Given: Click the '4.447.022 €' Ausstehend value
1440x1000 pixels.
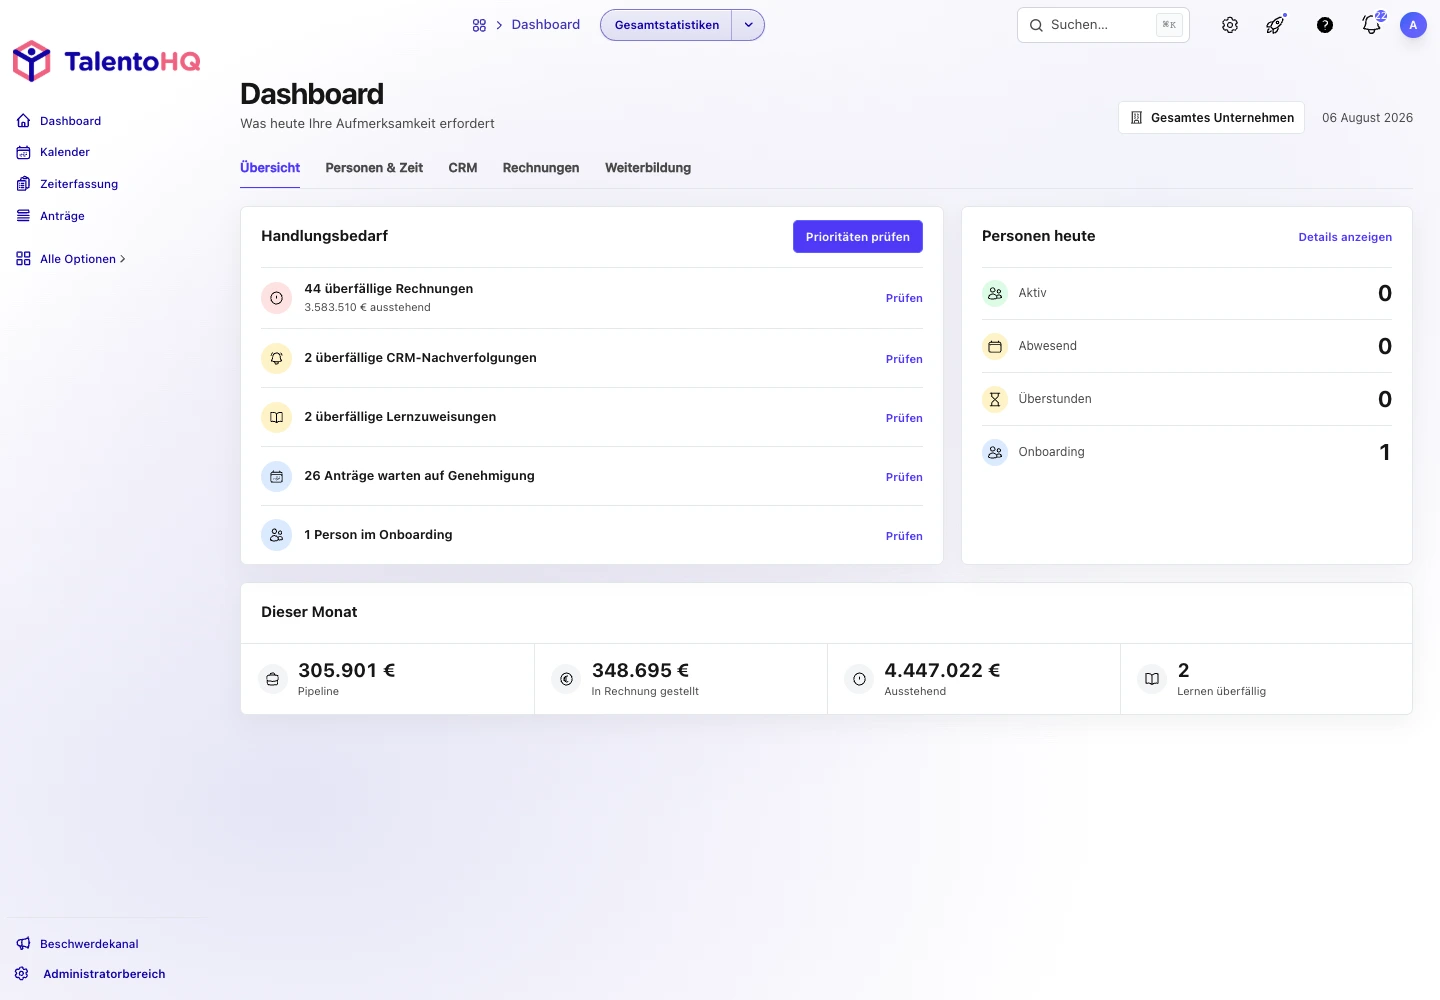Looking at the screenshot, I should (942, 670).
